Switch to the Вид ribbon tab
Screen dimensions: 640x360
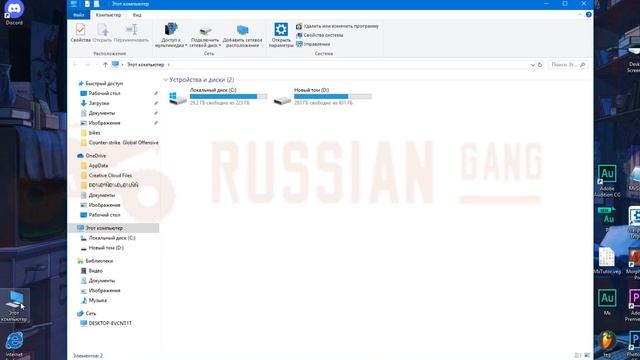click(x=137, y=15)
